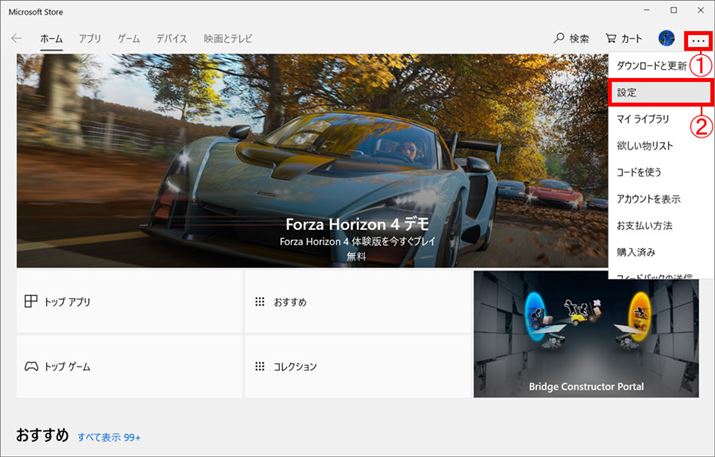715x457 pixels.
Task: Select 購入済み from the menu
Action: tap(661, 252)
